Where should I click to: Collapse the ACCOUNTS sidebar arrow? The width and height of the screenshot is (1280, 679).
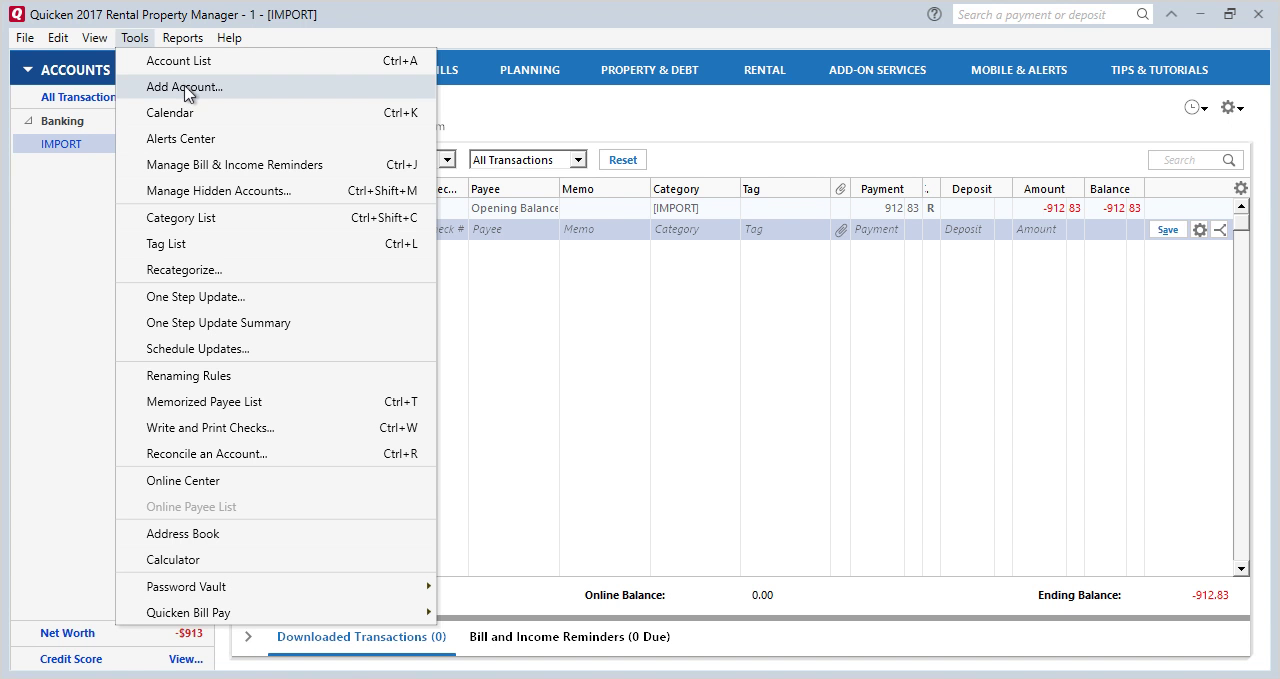28,70
